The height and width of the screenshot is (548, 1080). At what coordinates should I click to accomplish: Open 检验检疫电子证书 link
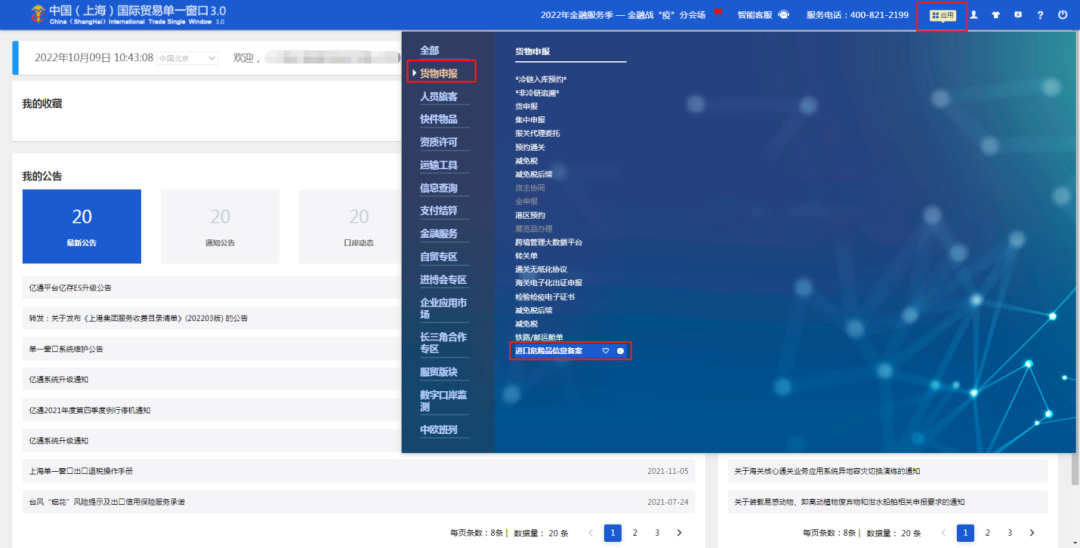click(x=545, y=297)
